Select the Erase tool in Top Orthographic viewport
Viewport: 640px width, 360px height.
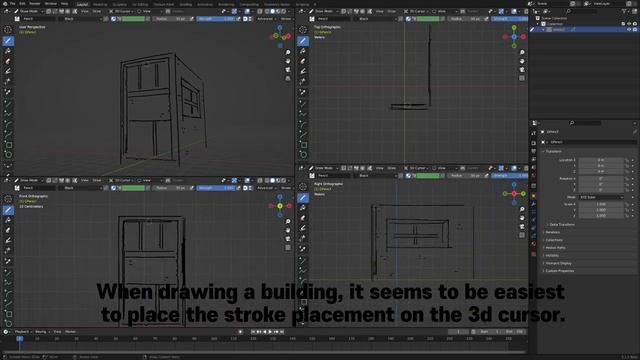coord(303,61)
